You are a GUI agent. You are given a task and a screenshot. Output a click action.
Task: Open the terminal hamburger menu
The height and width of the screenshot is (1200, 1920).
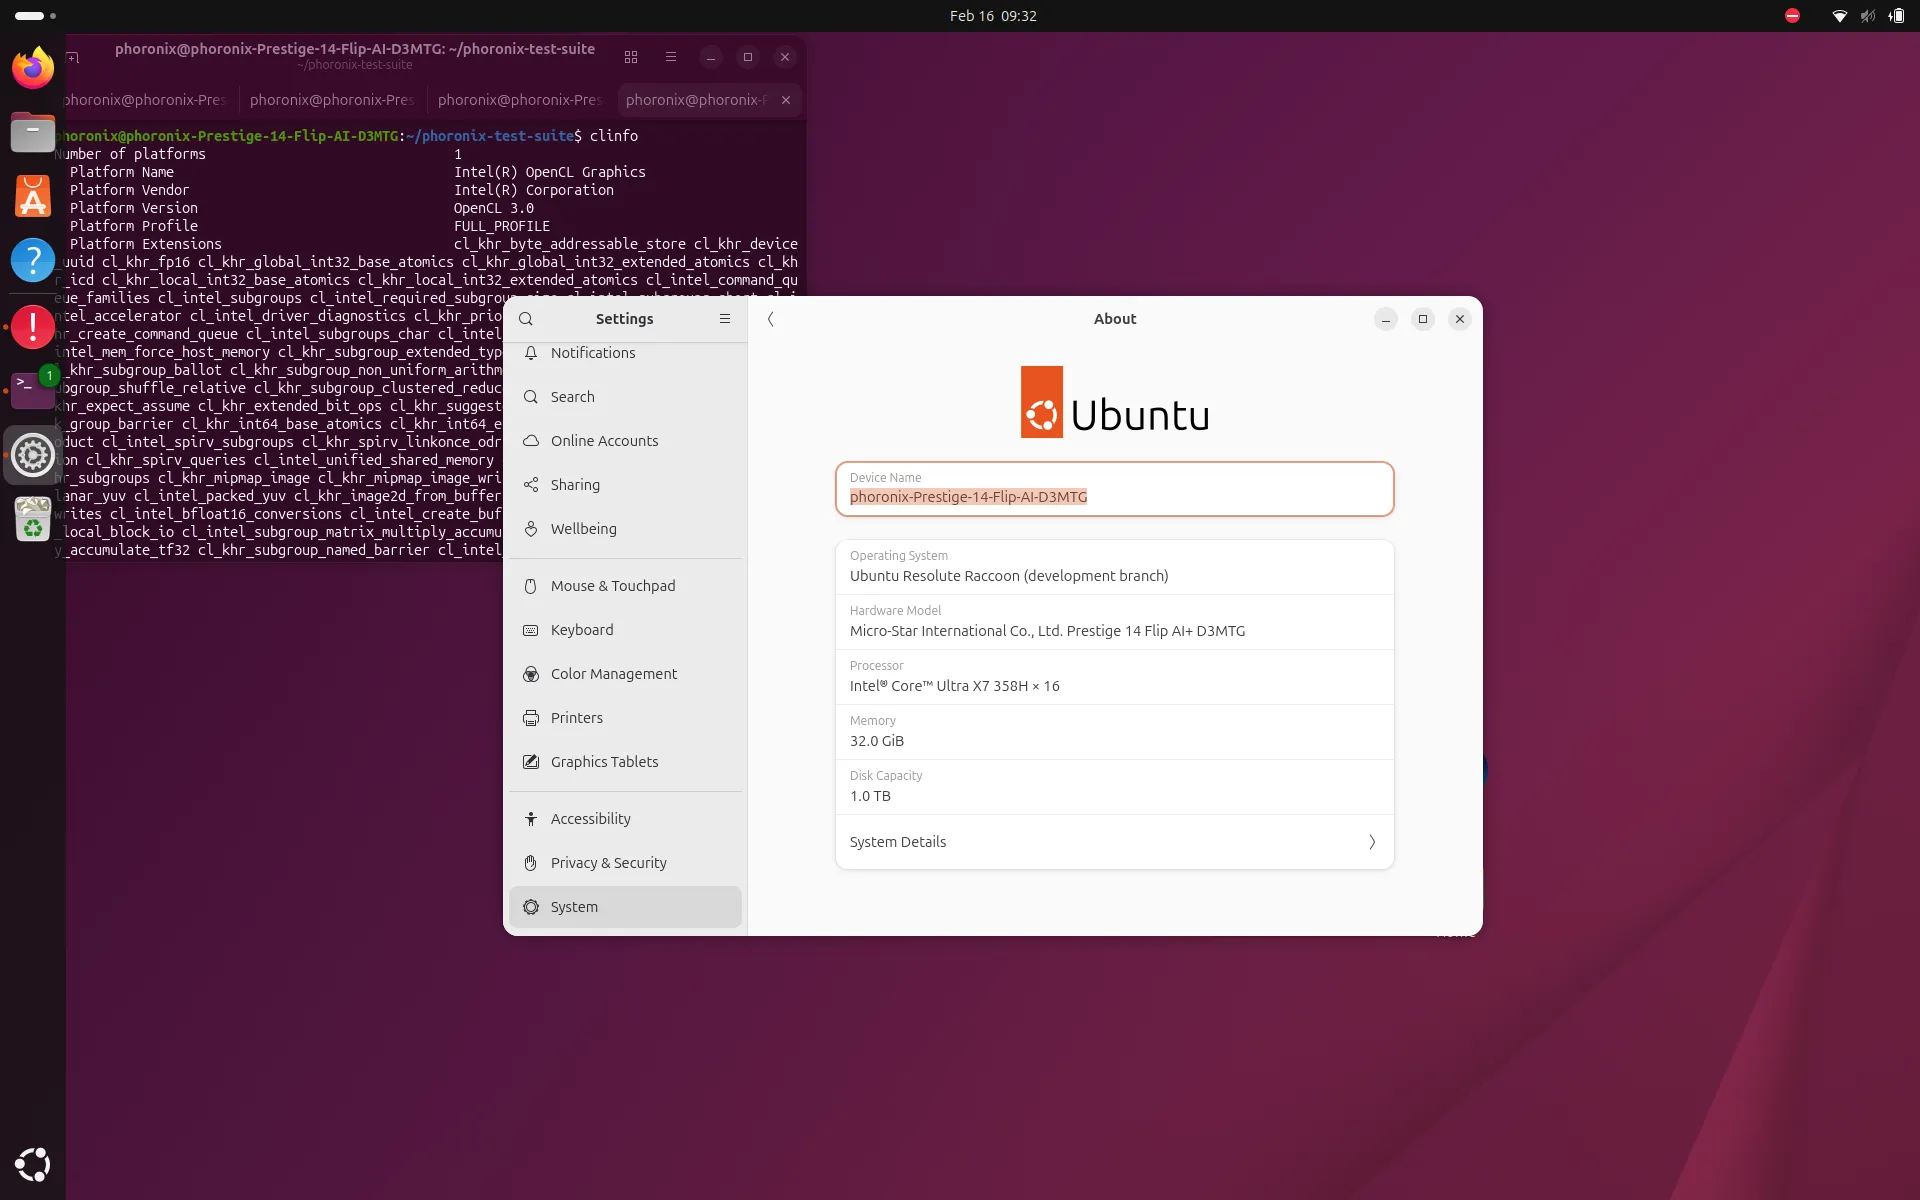[671, 57]
